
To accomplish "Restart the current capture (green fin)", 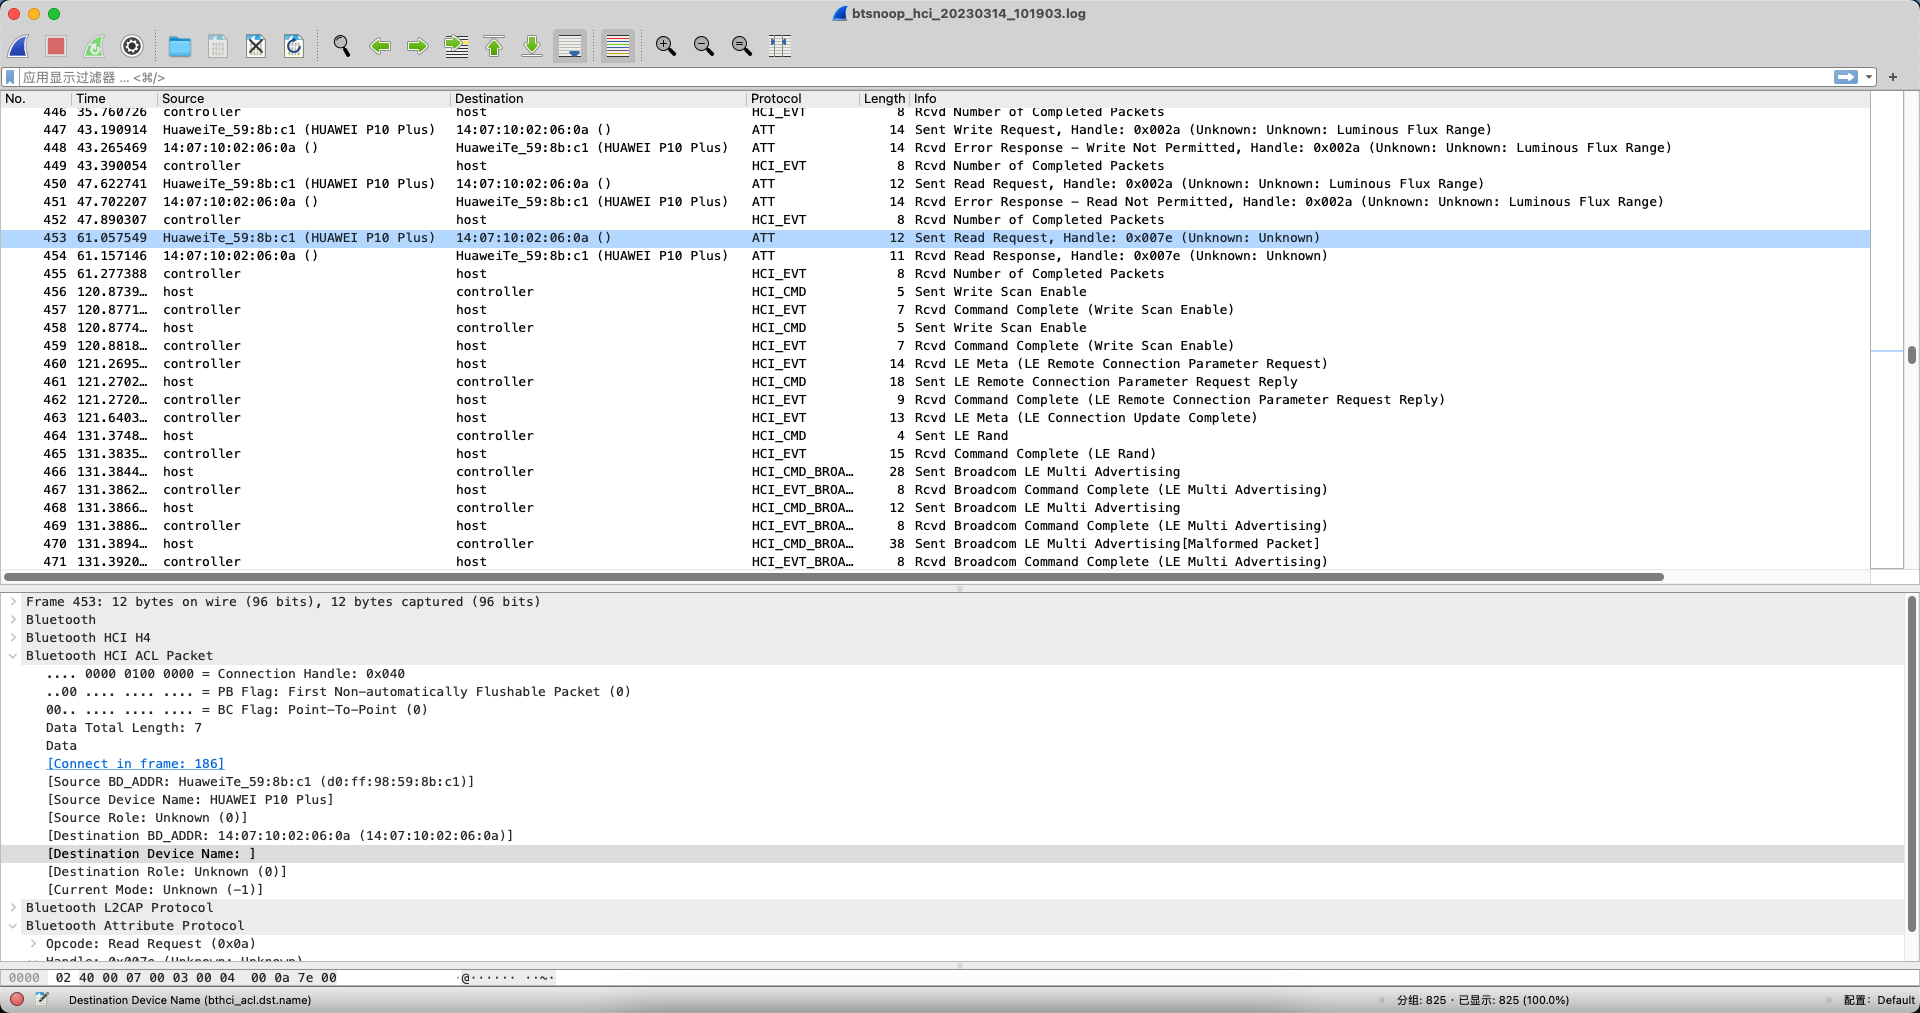I will tap(94, 46).
